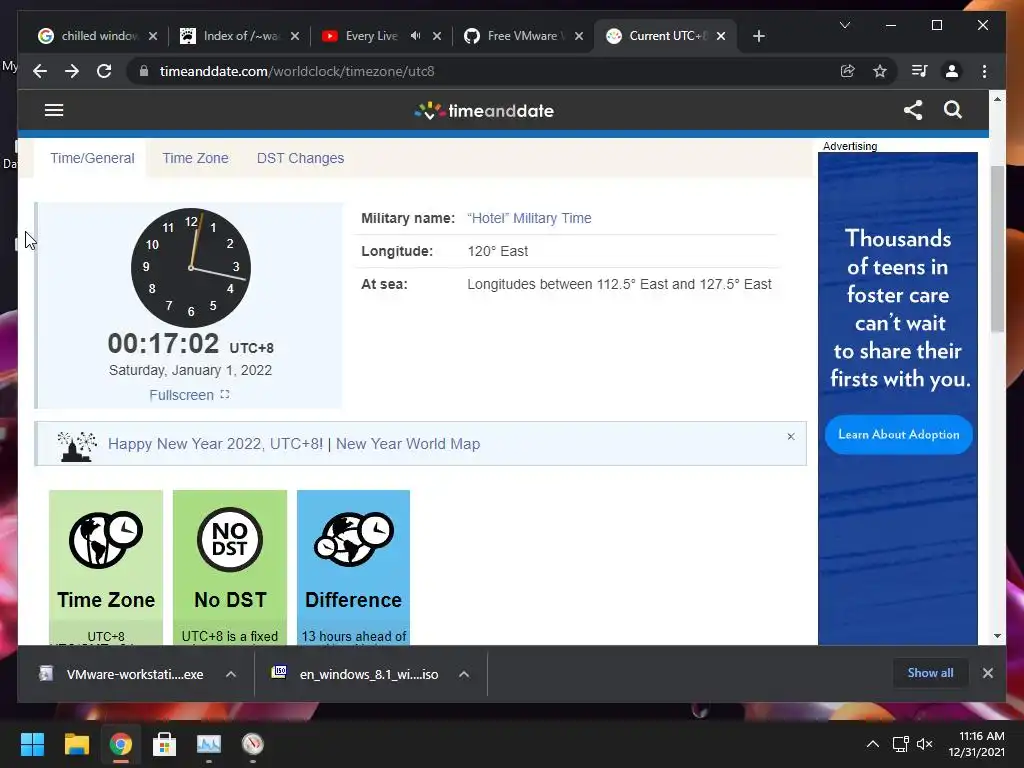Open Chrome's three-dot menu
1024x768 pixels.
[x=984, y=71]
